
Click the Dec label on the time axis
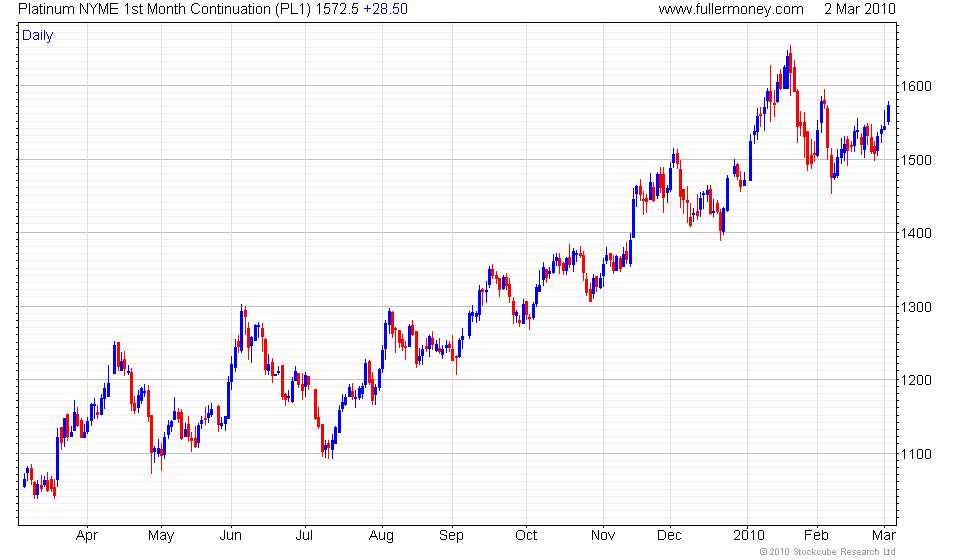pyautogui.click(x=669, y=536)
